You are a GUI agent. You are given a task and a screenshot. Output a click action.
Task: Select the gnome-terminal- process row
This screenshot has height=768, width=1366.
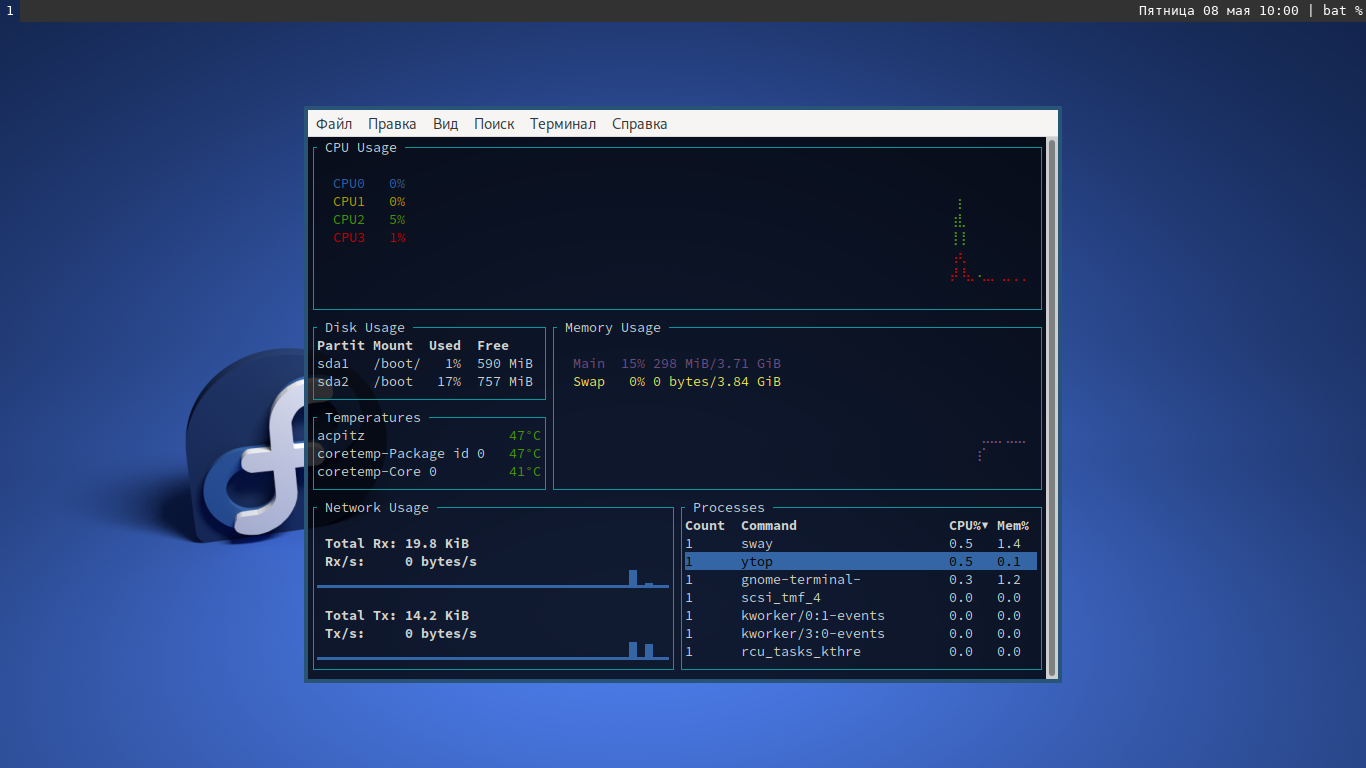[860, 579]
